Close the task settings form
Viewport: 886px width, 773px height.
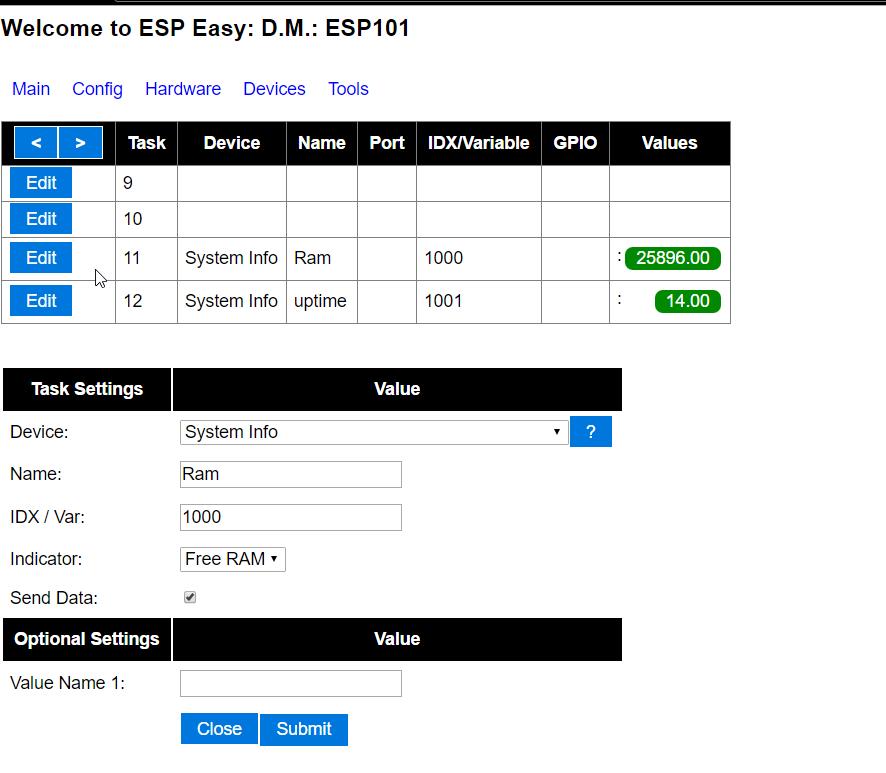tap(219, 729)
